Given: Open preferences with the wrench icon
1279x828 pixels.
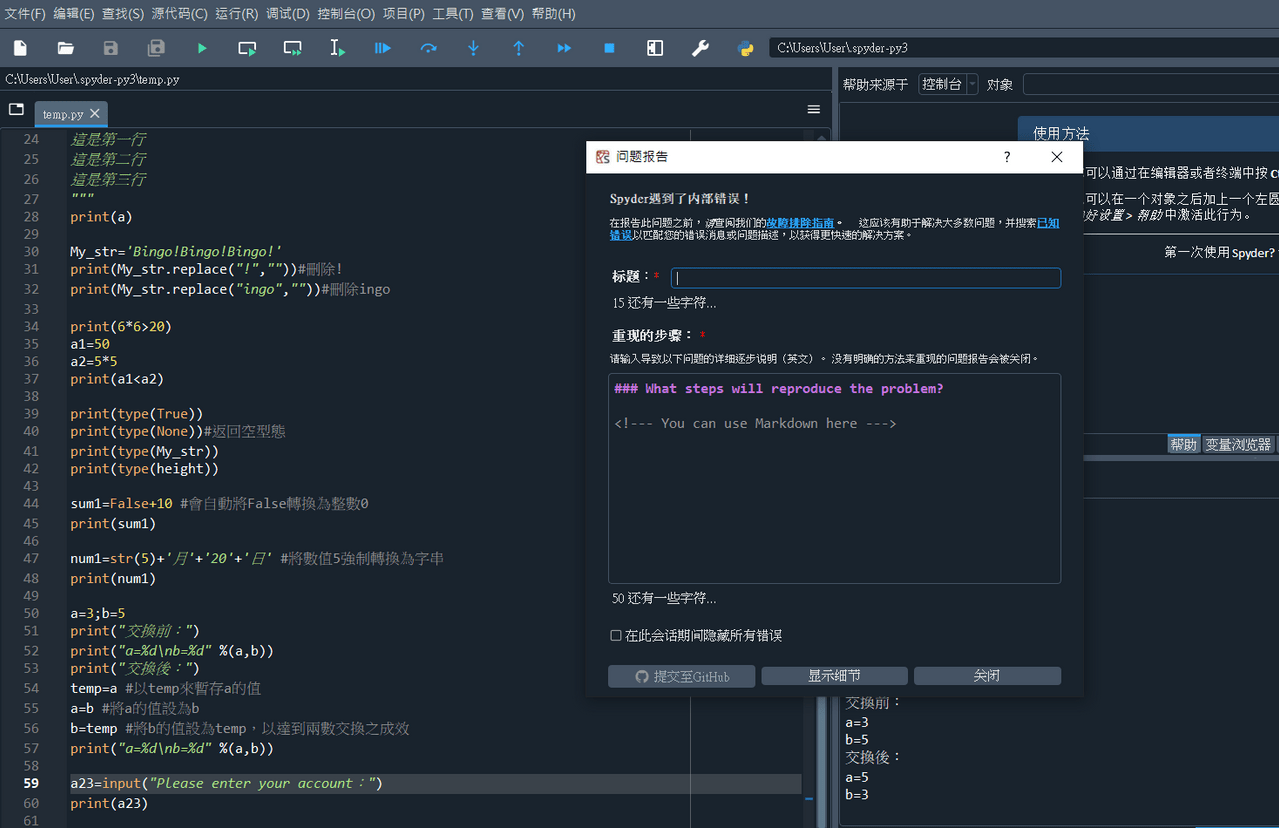Looking at the screenshot, I should (700, 48).
